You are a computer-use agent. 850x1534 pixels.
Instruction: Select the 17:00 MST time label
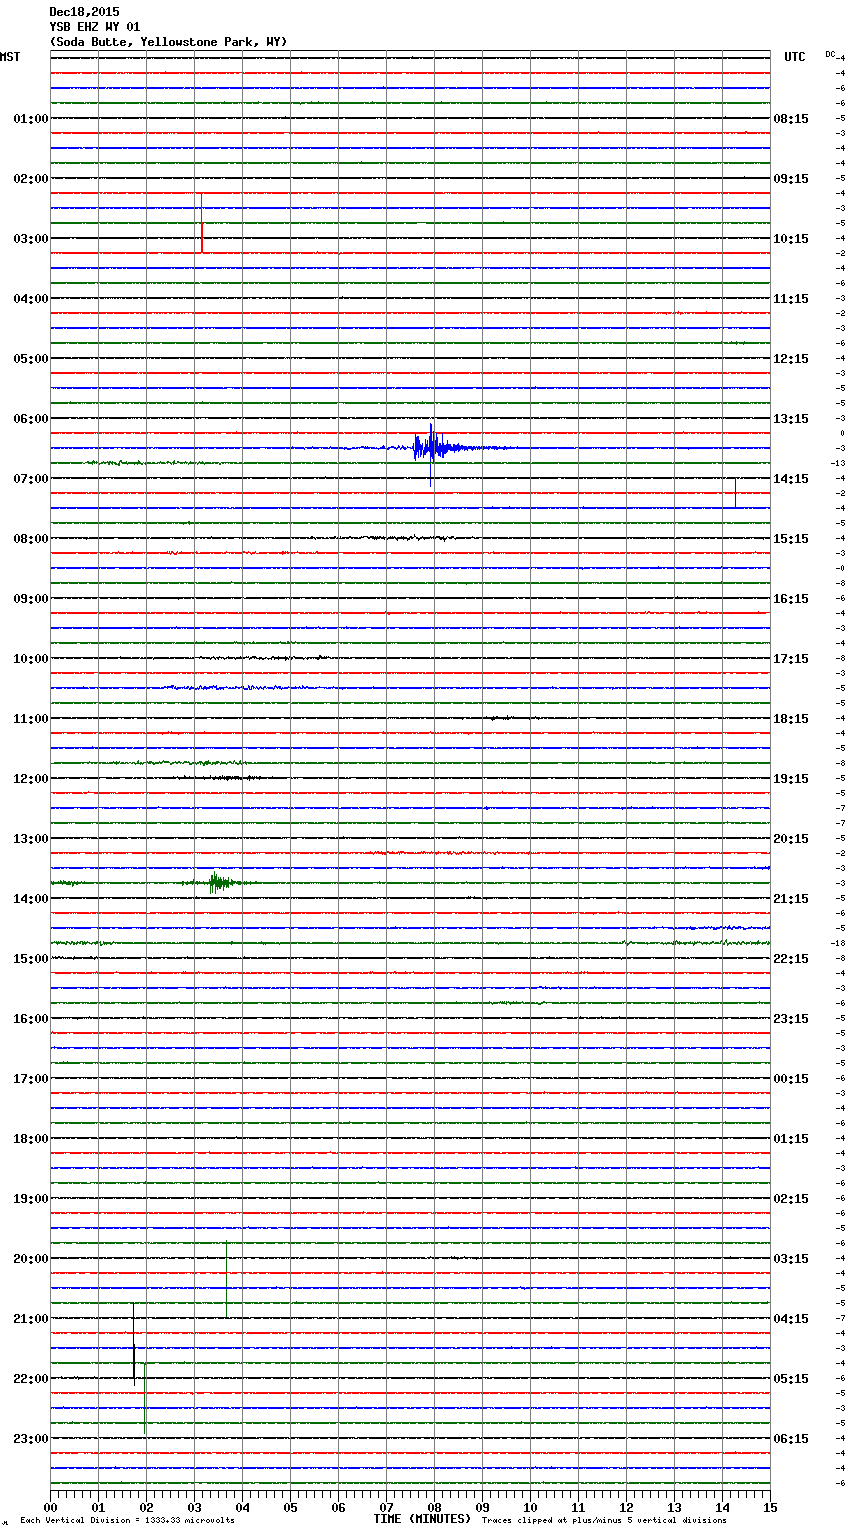pyautogui.click(x=31, y=1079)
